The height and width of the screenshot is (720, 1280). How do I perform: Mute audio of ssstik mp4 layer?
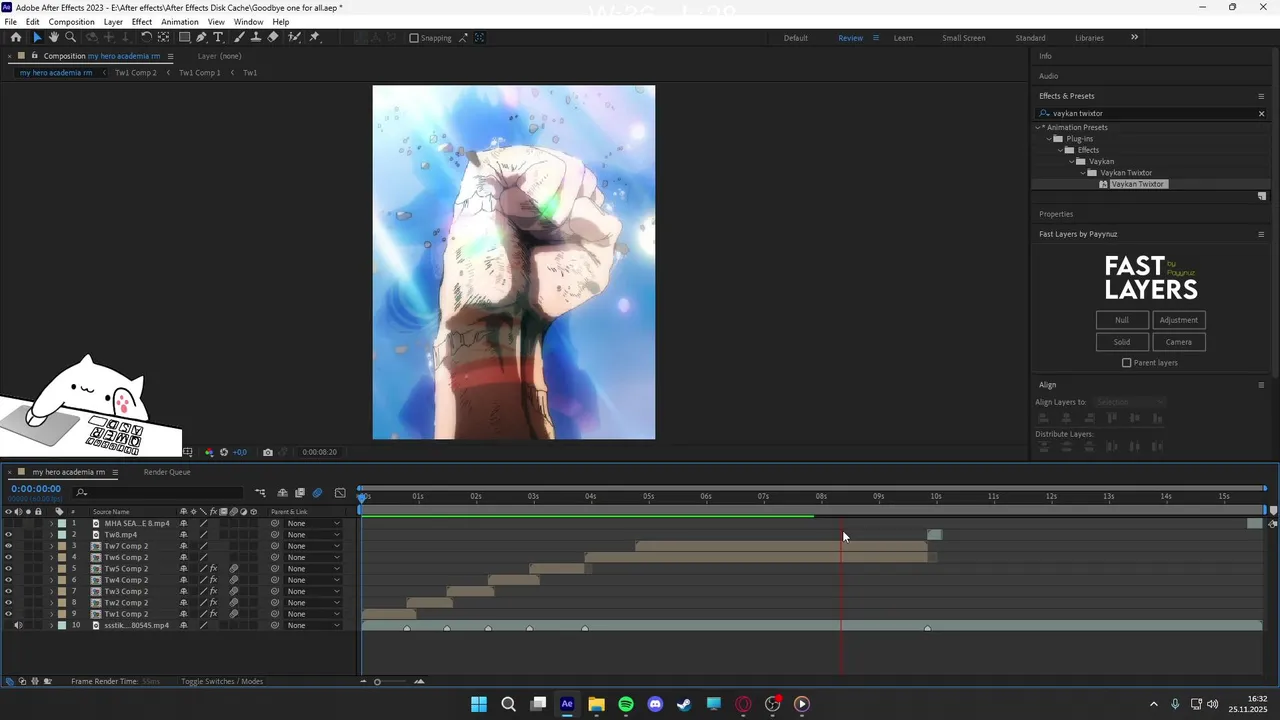18,625
